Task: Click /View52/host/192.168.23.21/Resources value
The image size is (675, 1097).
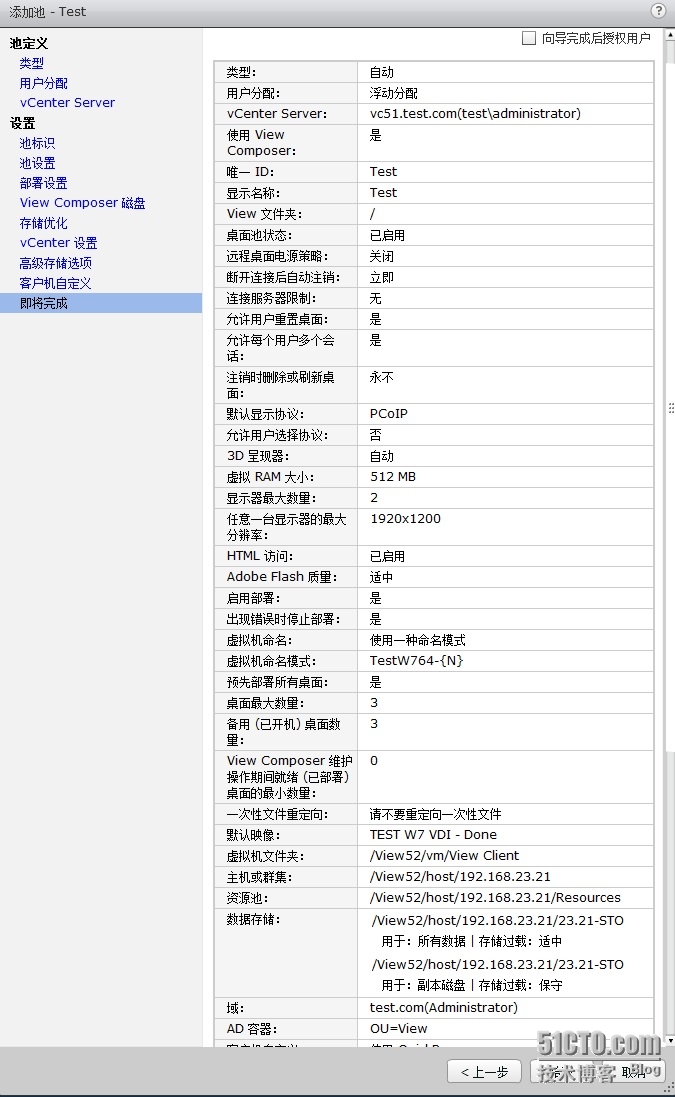Action: [495, 898]
